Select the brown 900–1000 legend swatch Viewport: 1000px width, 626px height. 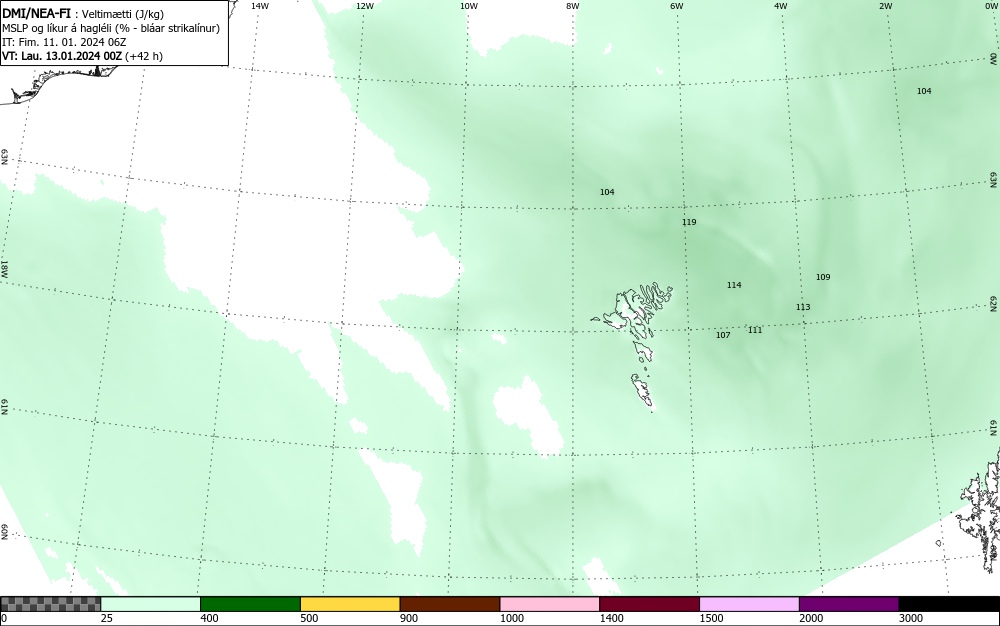pos(450,604)
